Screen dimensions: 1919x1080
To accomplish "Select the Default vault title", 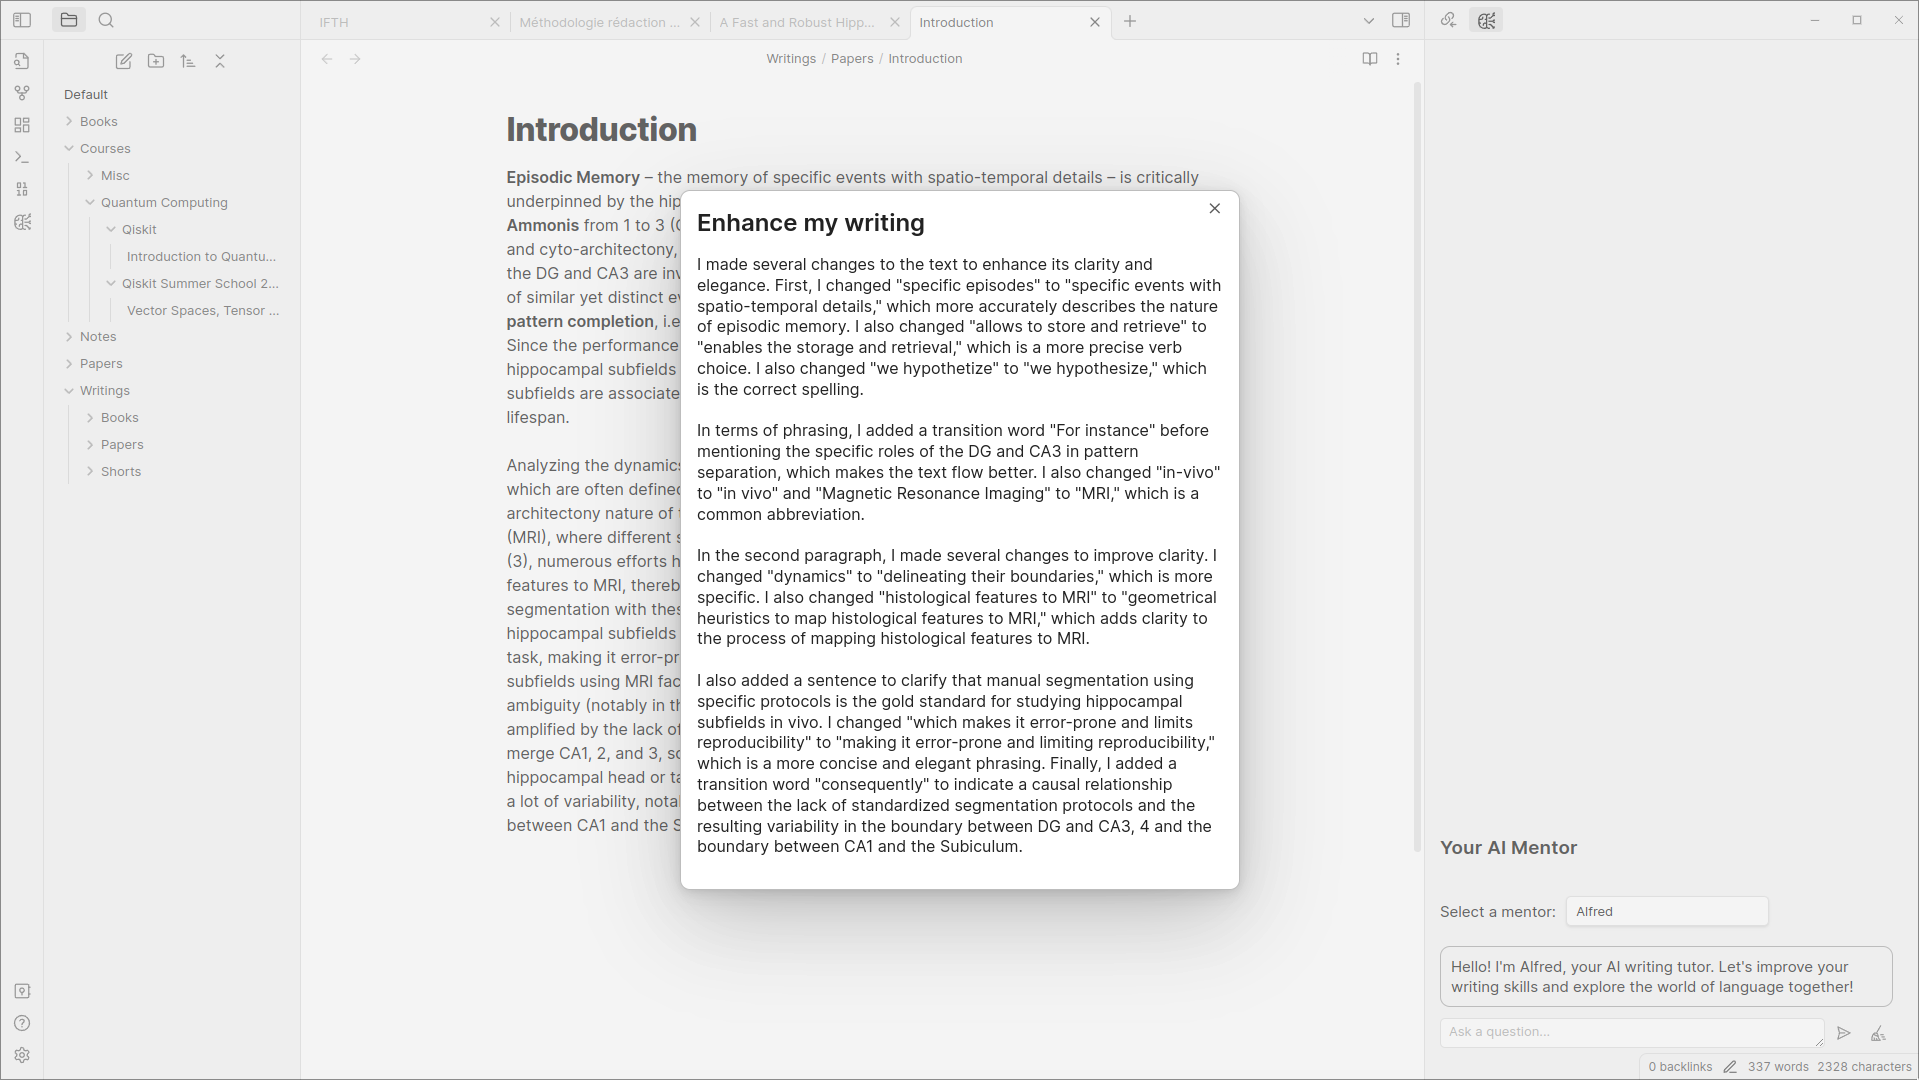I will (x=86, y=94).
